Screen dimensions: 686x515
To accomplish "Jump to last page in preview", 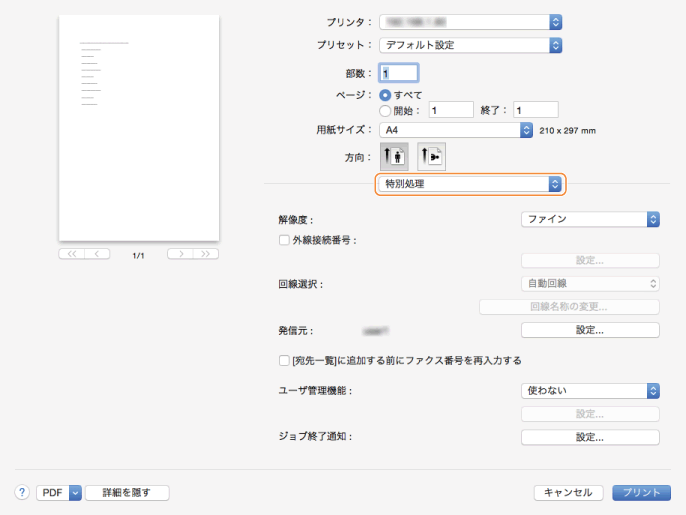I will [x=206, y=254].
